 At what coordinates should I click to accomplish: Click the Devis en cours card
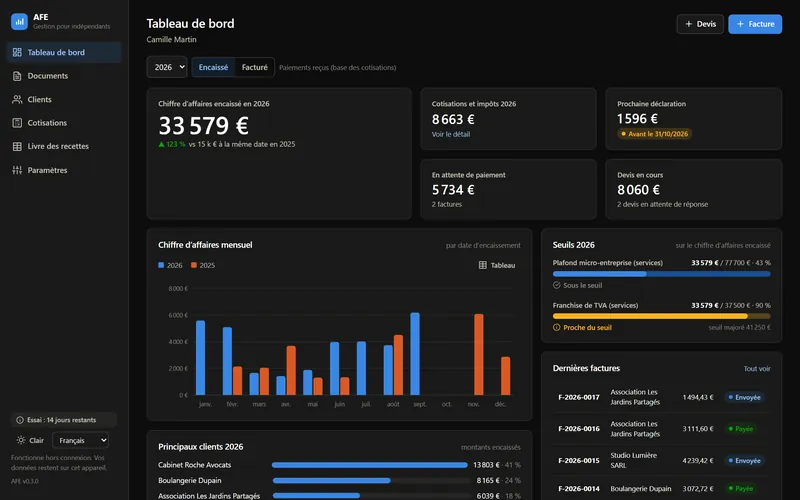click(x=693, y=189)
